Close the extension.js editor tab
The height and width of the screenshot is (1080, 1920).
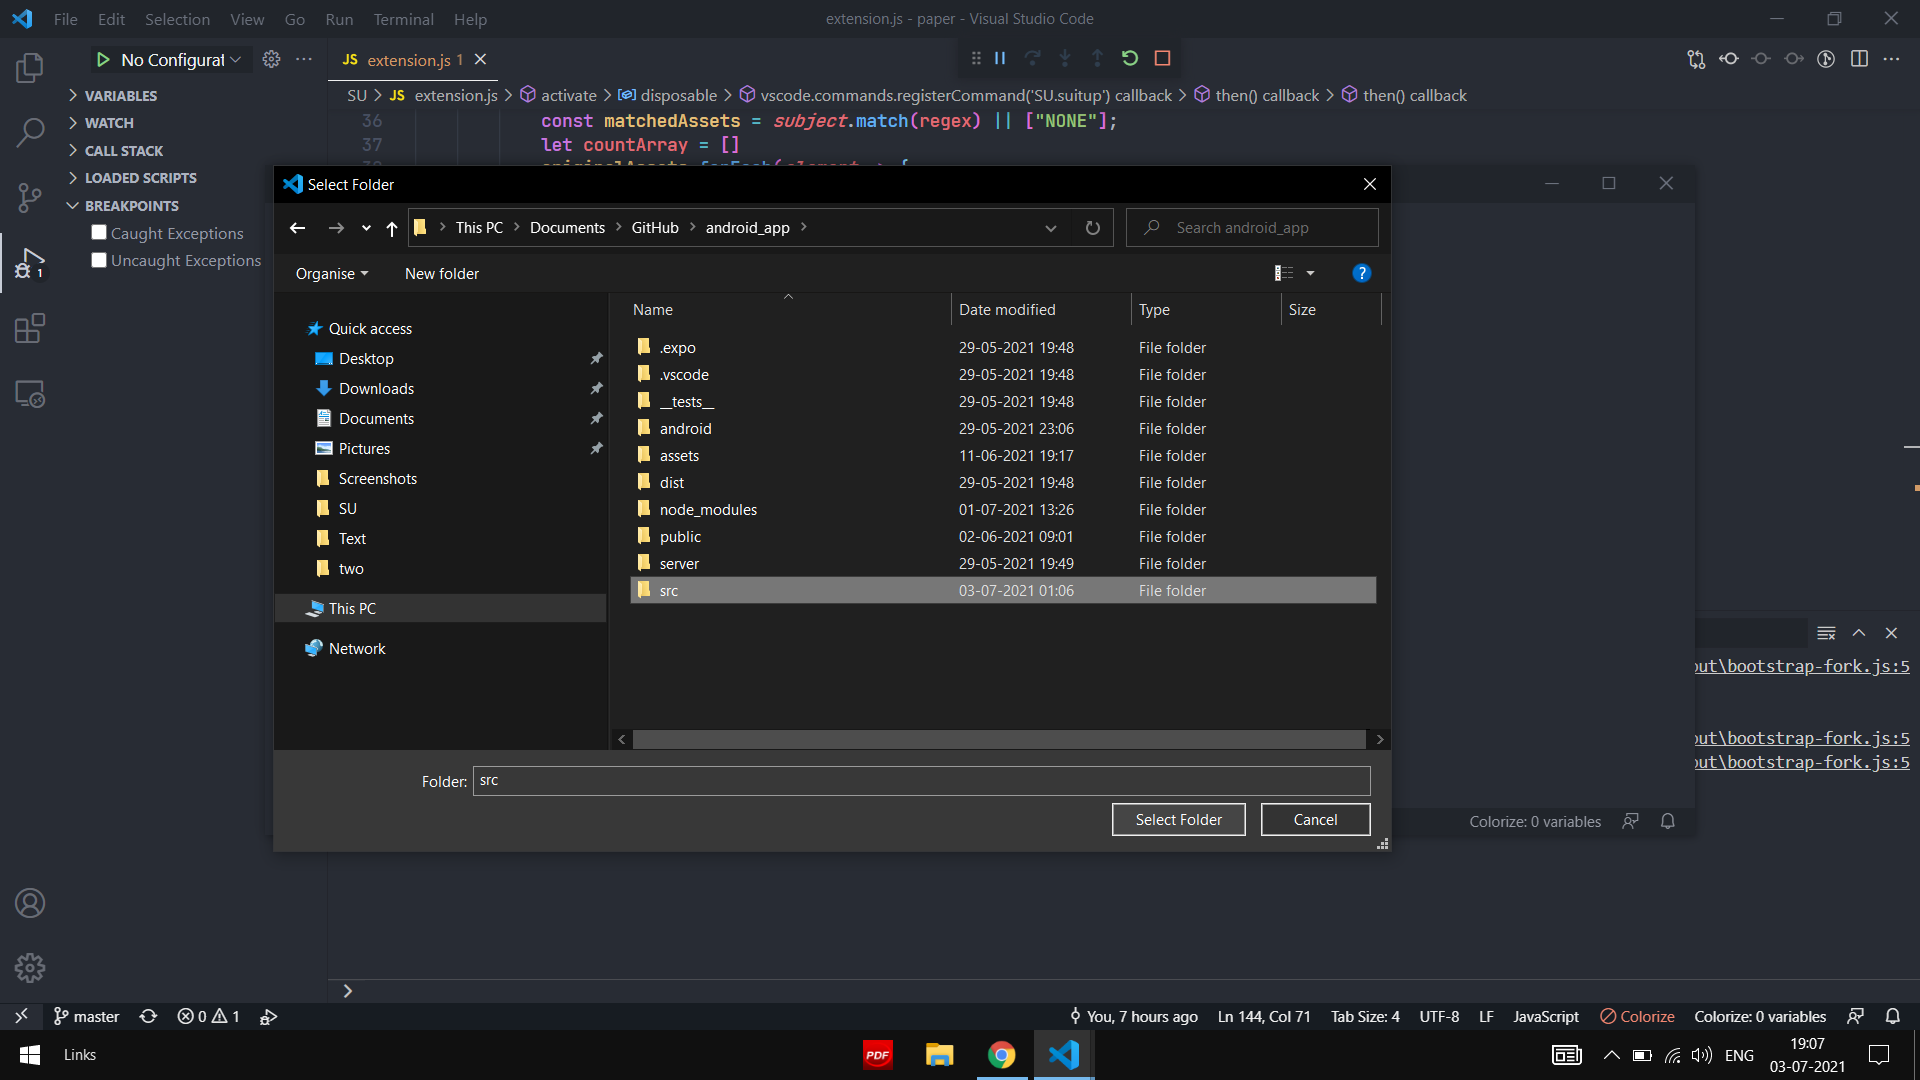480,59
